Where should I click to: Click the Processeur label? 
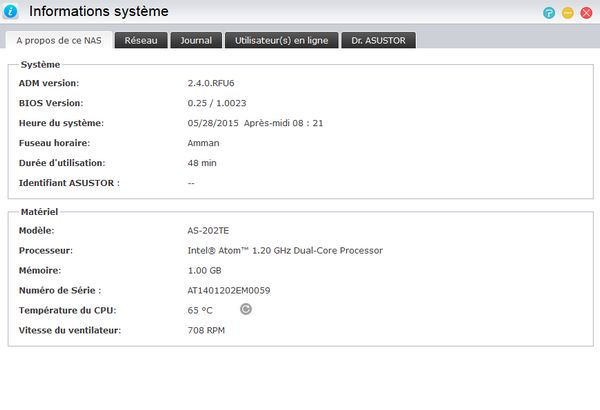[x=46, y=250]
